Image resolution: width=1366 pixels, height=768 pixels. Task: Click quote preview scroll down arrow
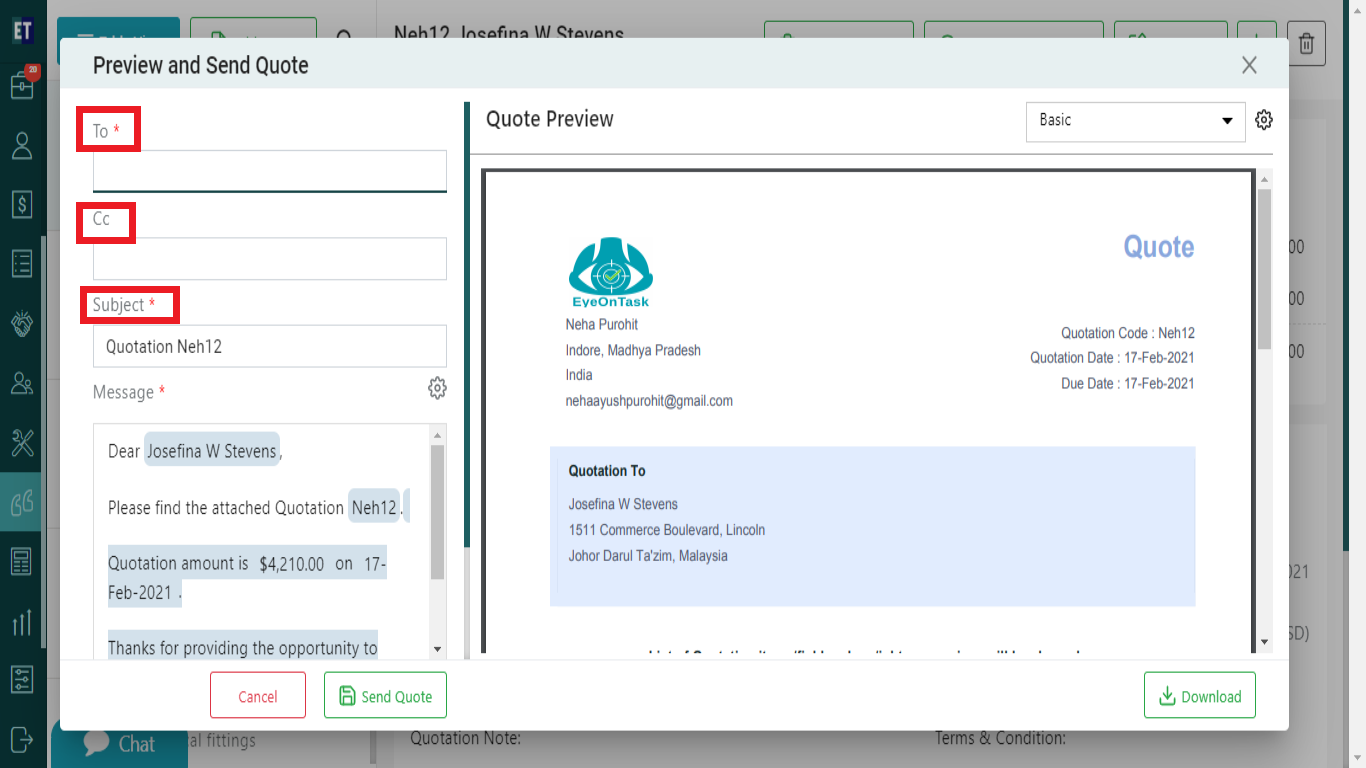point(1264,641)
